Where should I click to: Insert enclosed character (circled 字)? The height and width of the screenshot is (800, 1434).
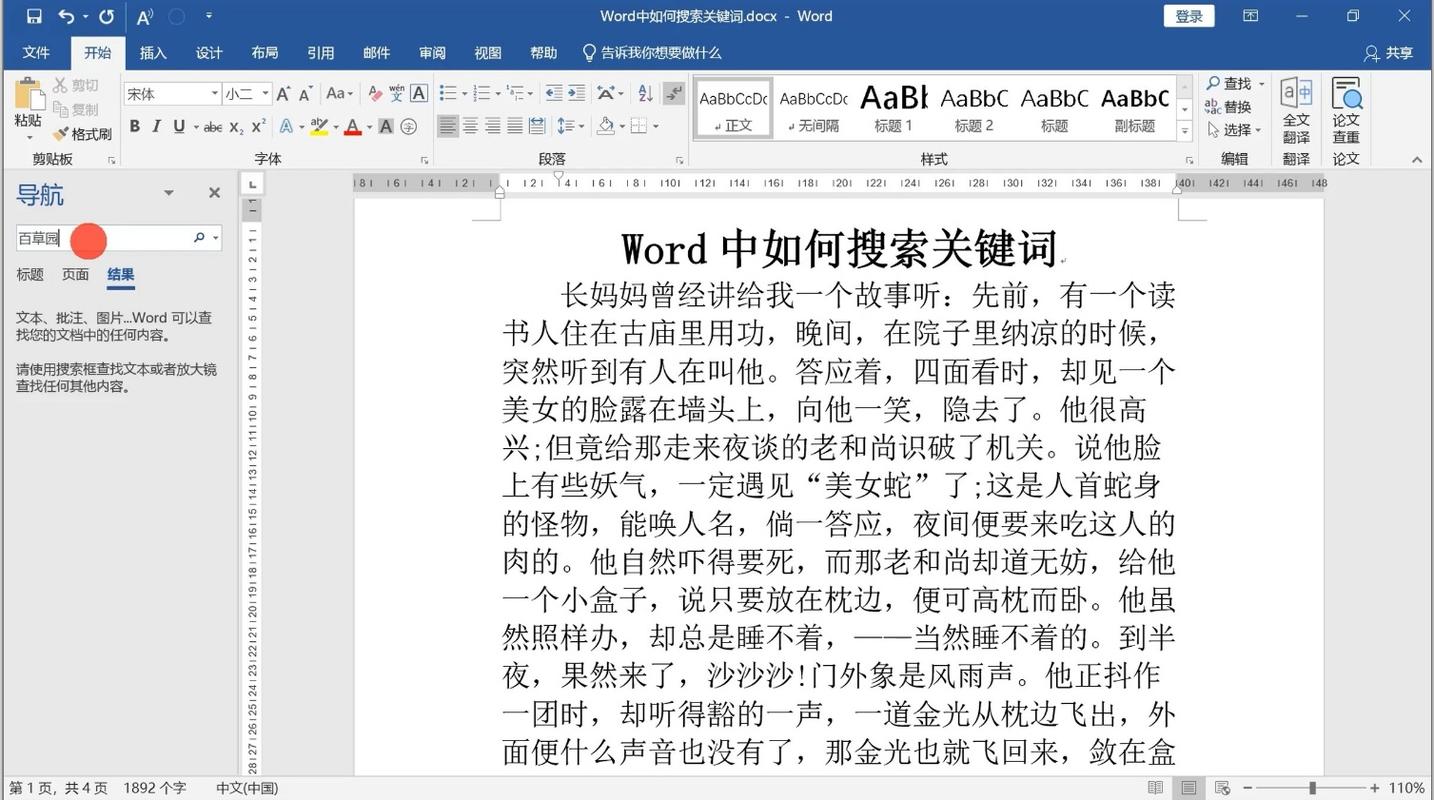[408, 127]
